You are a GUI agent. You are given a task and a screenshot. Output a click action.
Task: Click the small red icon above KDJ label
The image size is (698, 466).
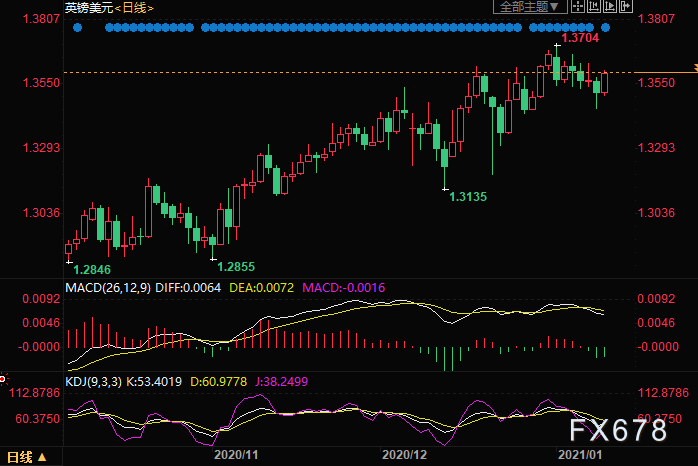point(4,379)
